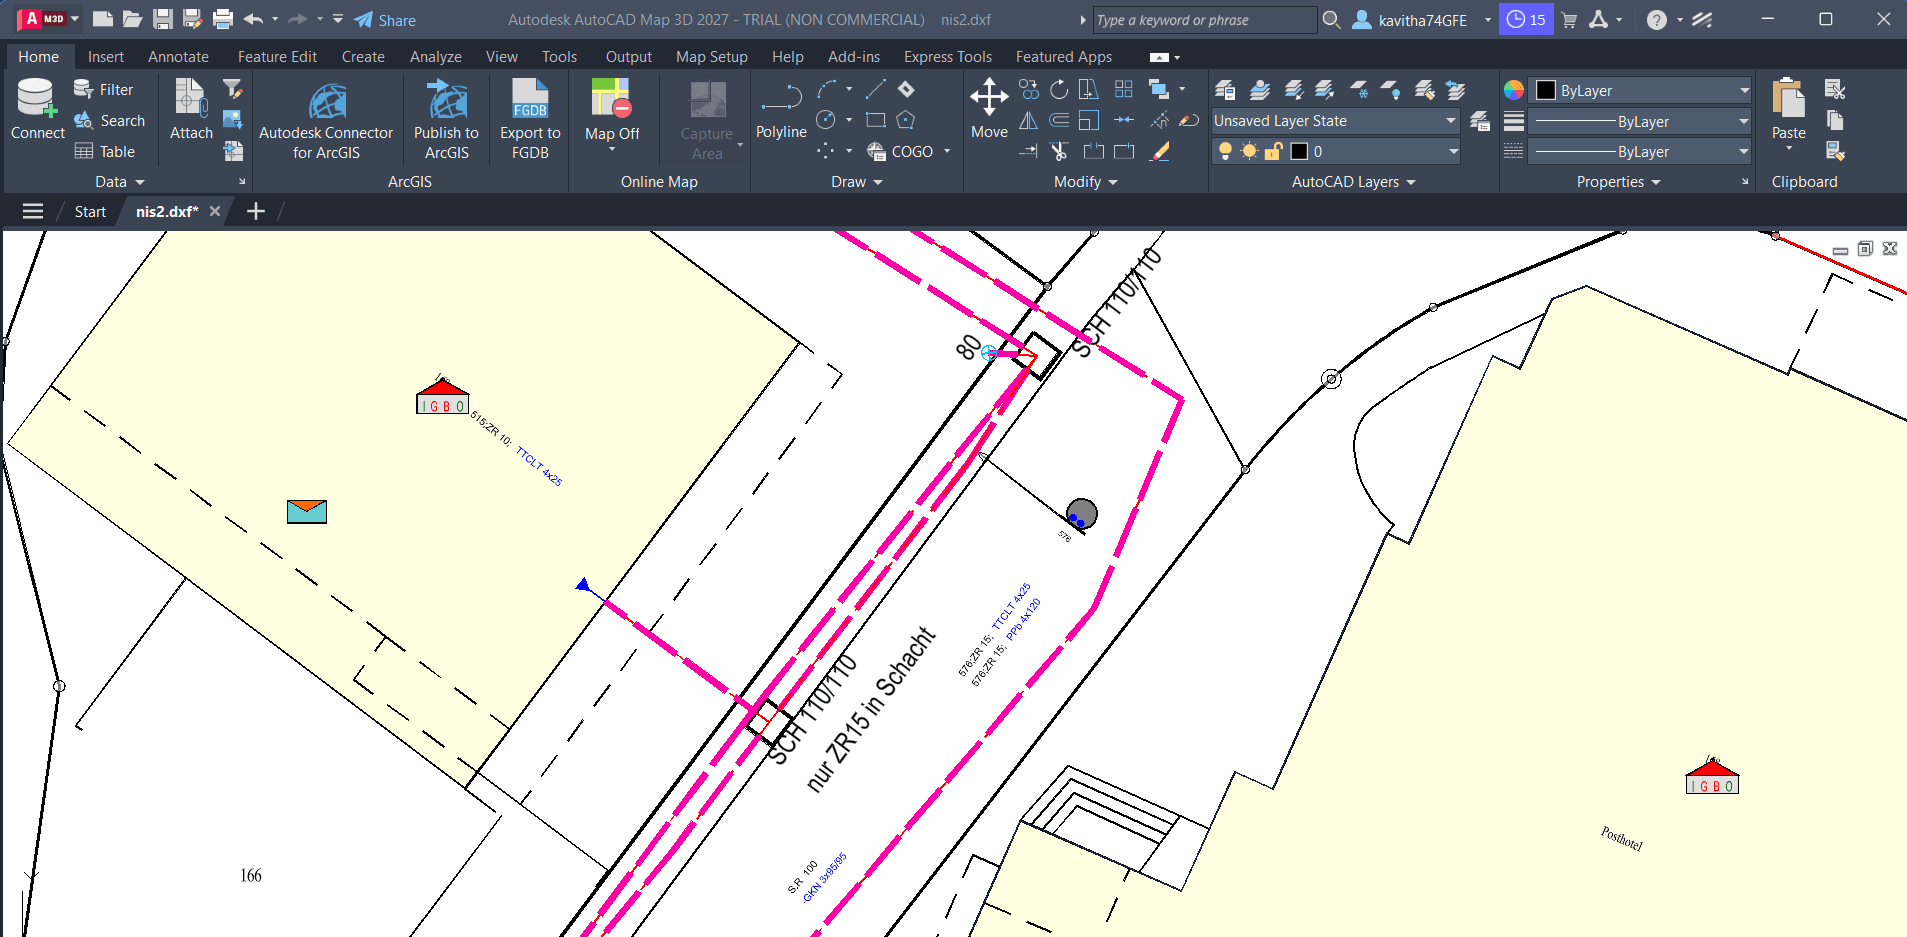Toggle layer 0 freeze sun icon
The width and height of the screenshot is (1907, 937).
point(1249,151)
